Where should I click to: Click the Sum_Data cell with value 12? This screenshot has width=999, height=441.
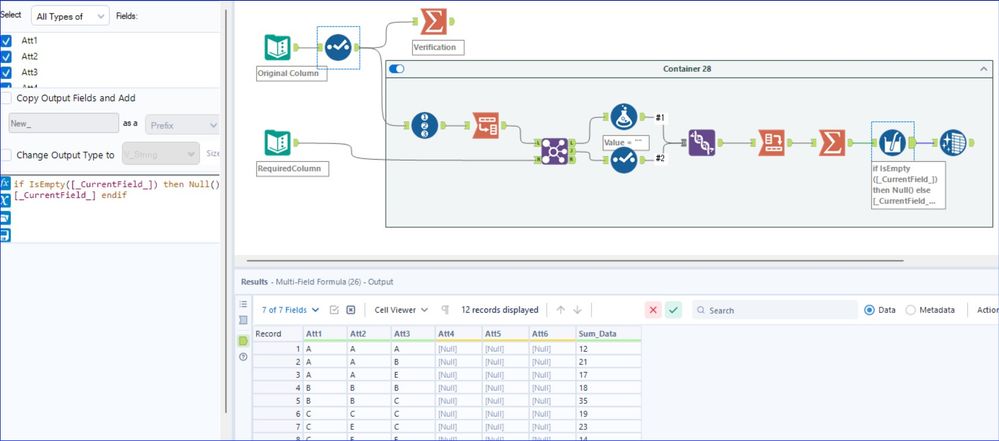(x=608, y=349)
